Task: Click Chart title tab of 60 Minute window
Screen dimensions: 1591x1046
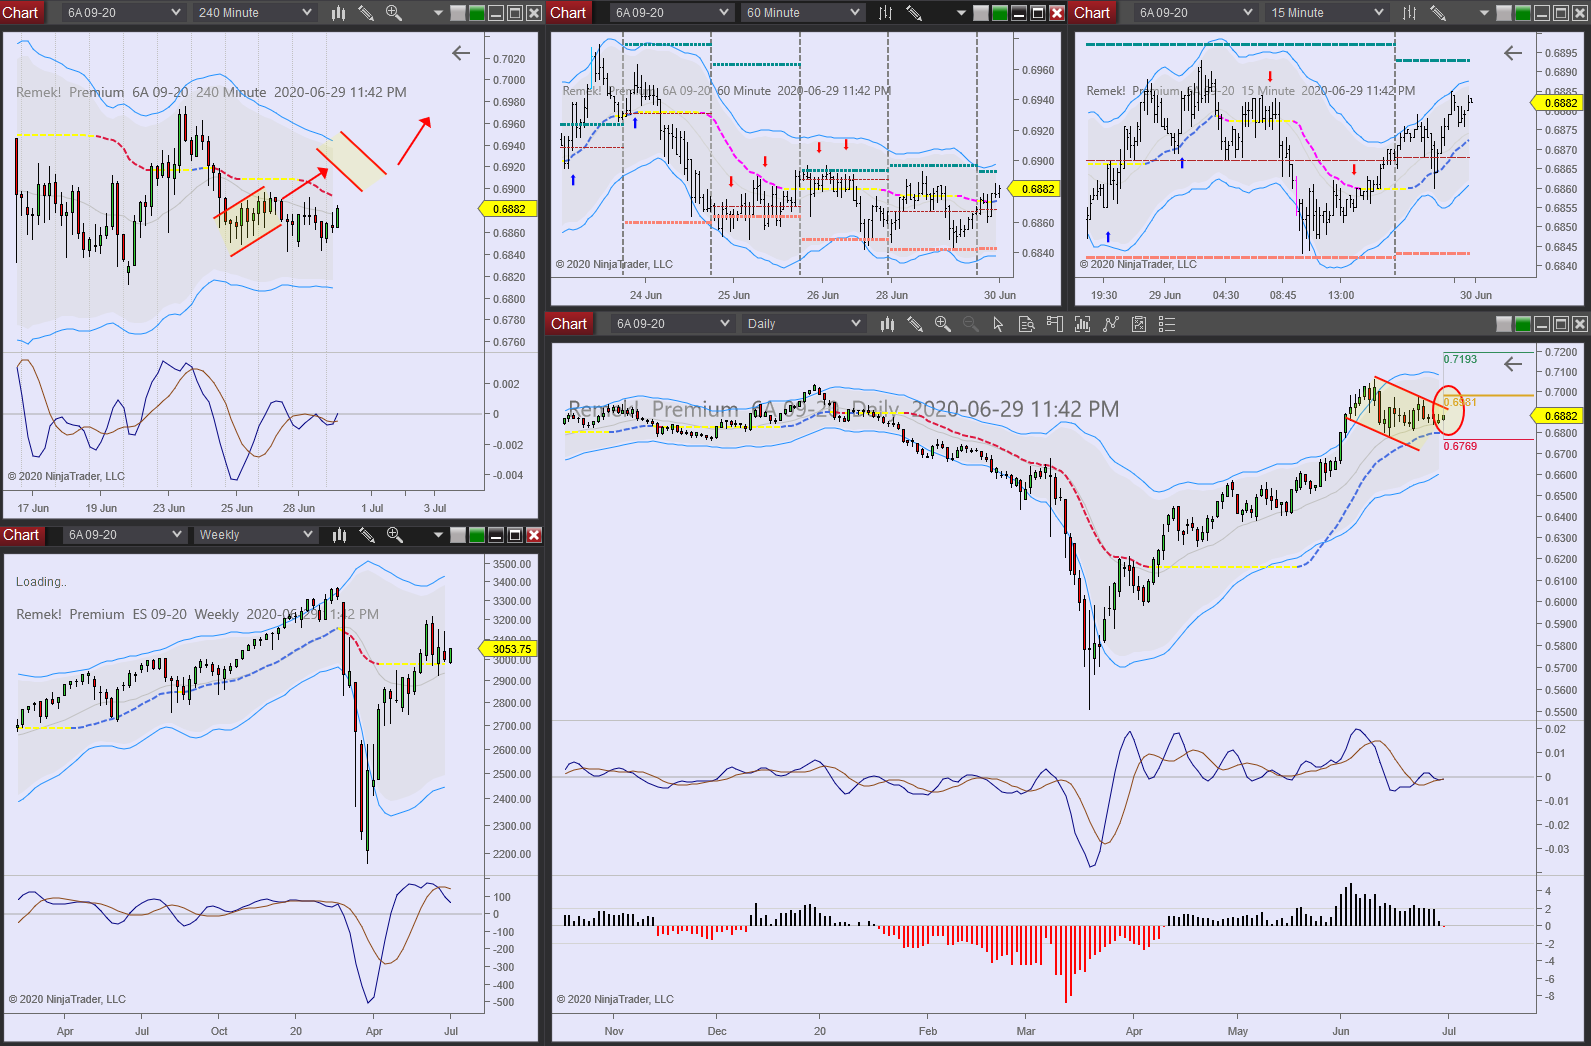Action: pyautogui.click(x=568, y=13)
